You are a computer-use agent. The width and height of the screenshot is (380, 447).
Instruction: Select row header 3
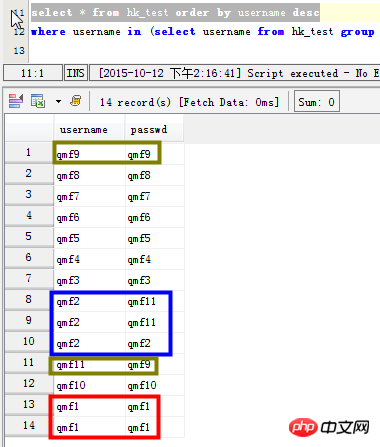tap(29, 195)
